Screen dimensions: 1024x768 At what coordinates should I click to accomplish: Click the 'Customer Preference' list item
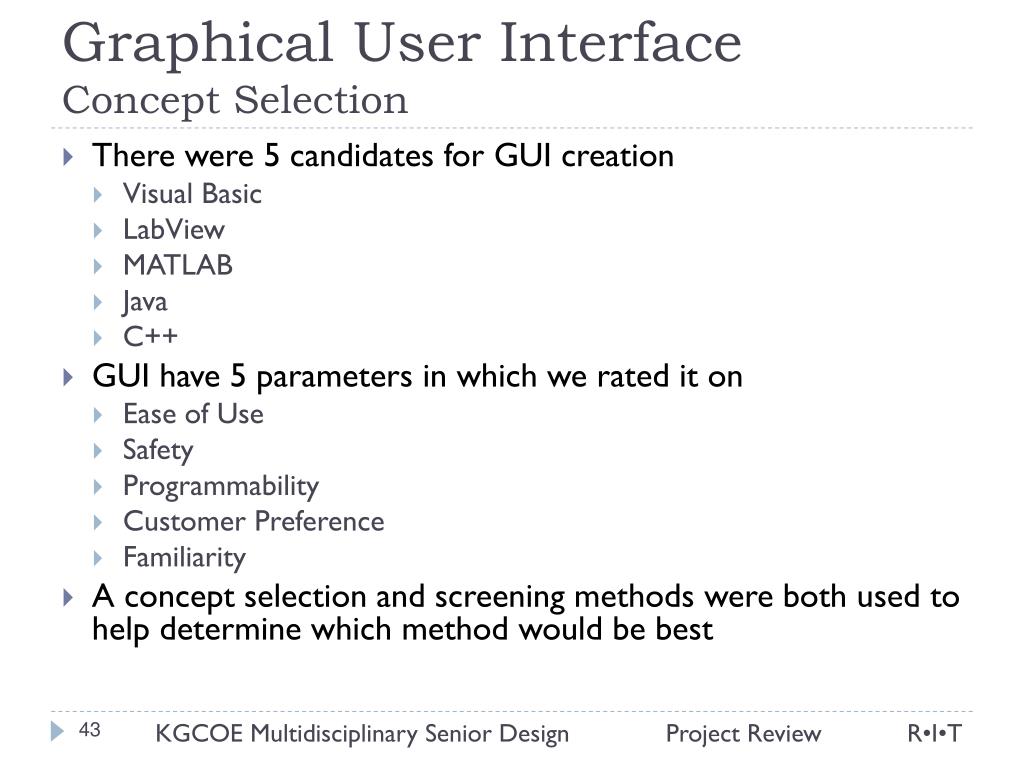pyautogui.click(x=253, y=521)
